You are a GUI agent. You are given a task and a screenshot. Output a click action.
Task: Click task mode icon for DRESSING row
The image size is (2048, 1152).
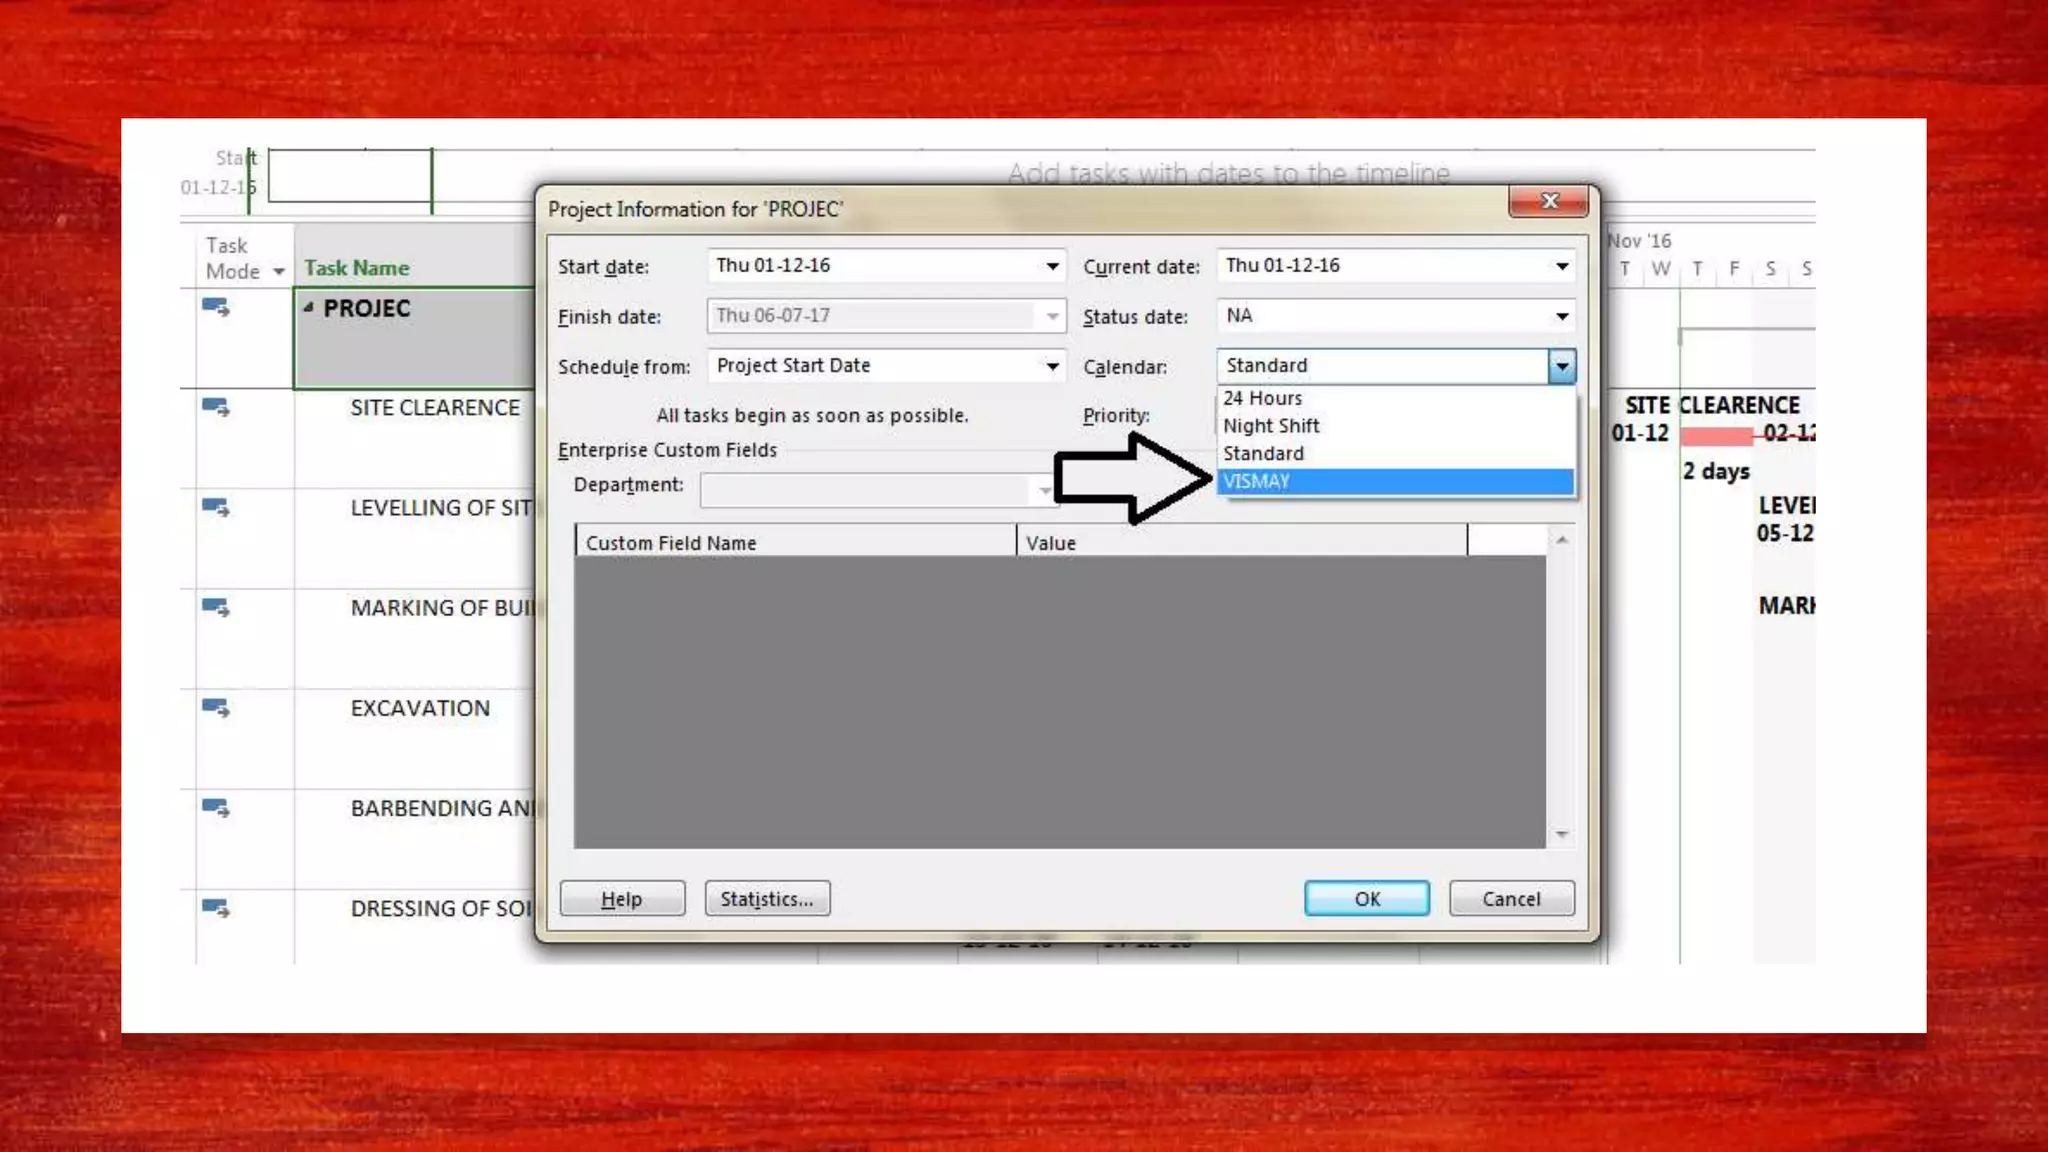(x=215, y=908)
